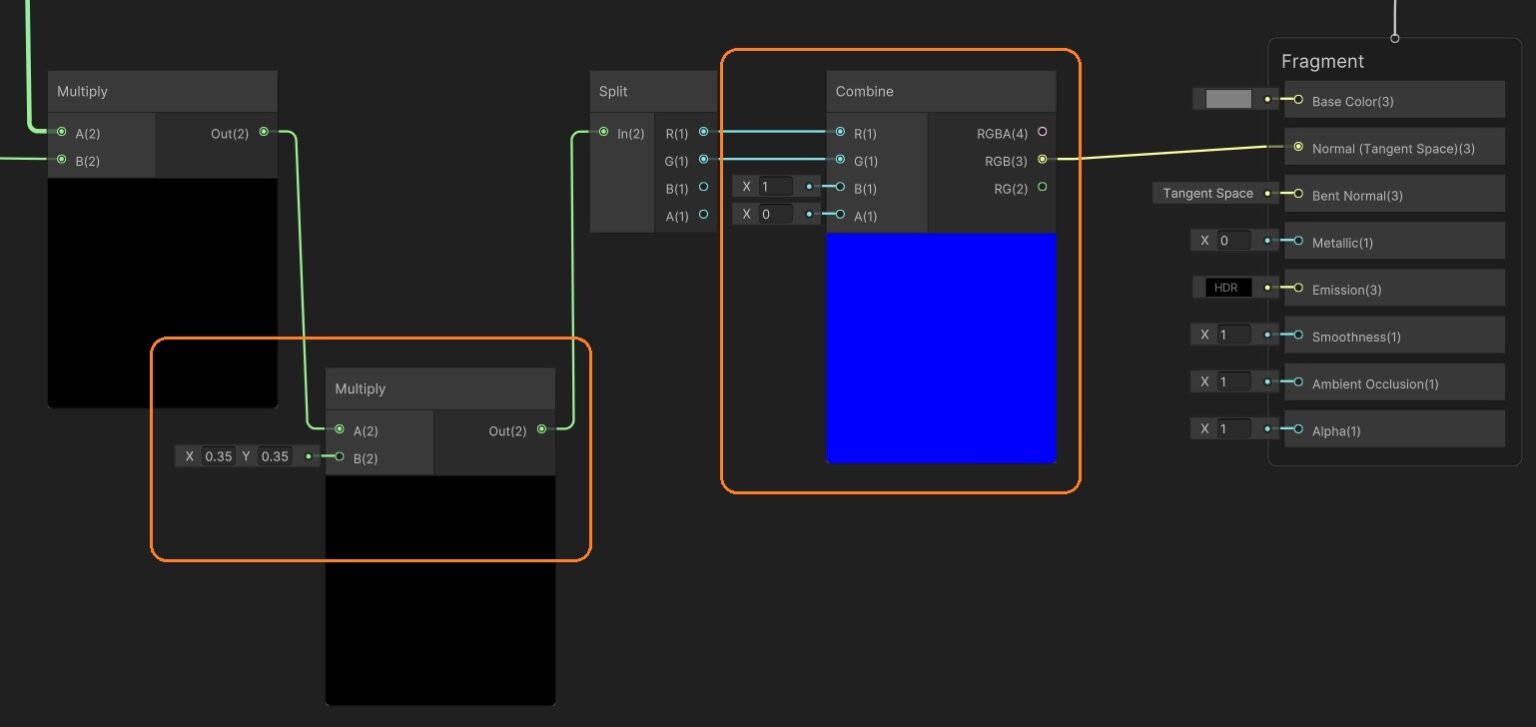Click the Split node's R(1) output port
The height and width of the screenshot is (727, 1536).
point(704,132)
